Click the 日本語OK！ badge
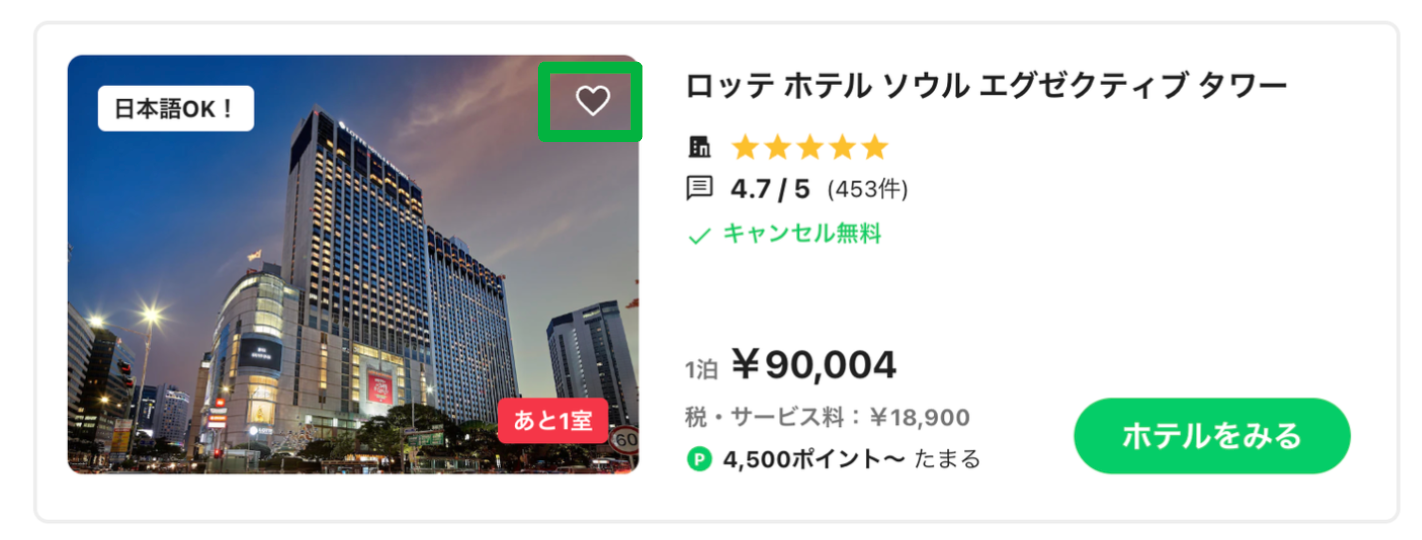This screenshot has width=1422, height=540. tap(176, 109)
